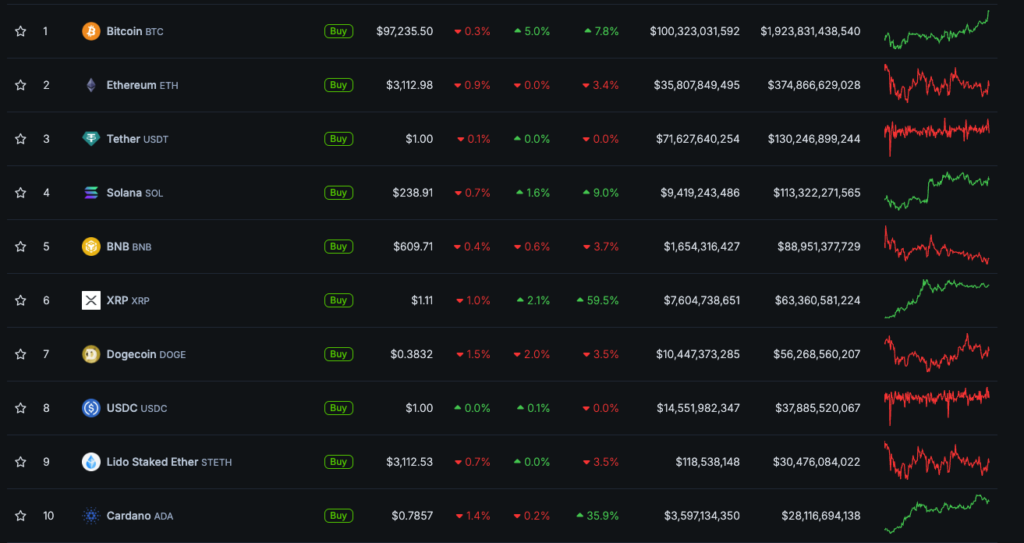The image size is (1024, 543).
Task: Click the Bitcoin coin logo icon
Action: point(91,31)
